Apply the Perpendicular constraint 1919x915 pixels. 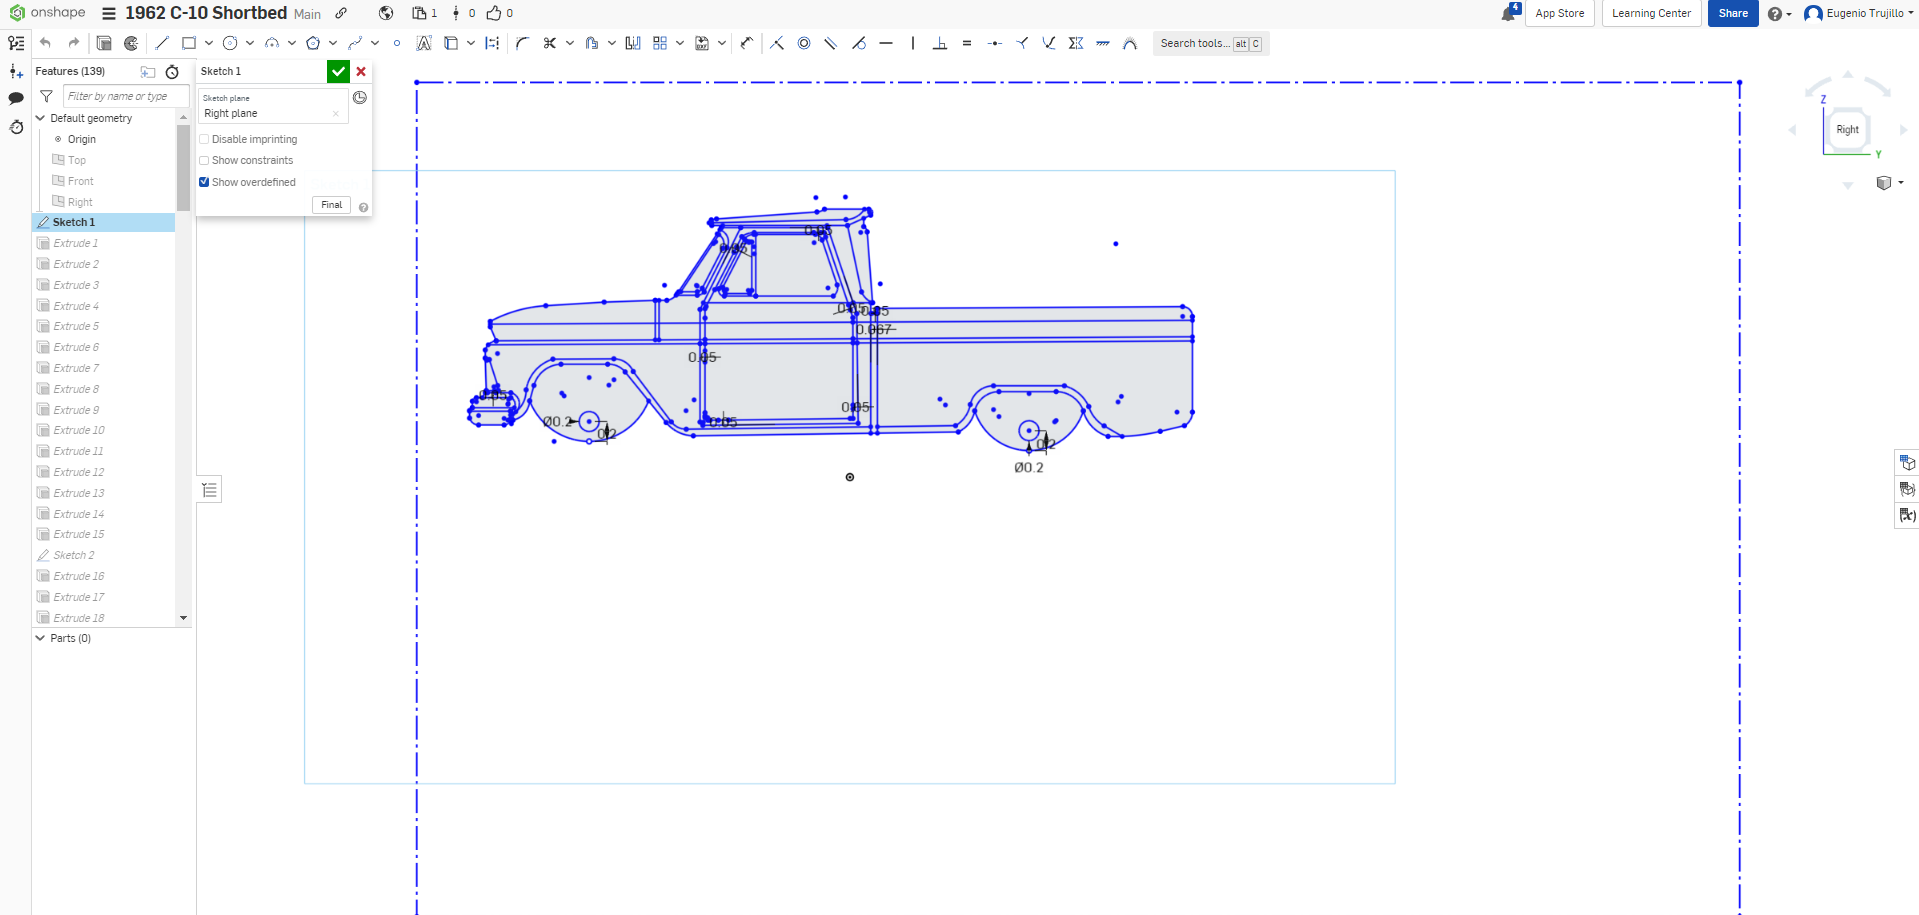point(940,43)
